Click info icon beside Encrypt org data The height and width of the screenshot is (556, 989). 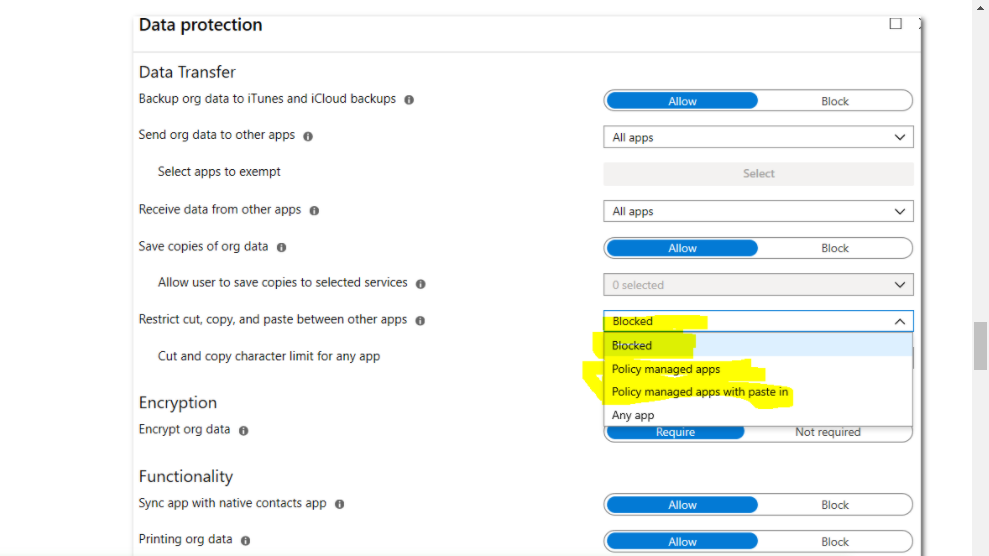[x=243, y=431]
